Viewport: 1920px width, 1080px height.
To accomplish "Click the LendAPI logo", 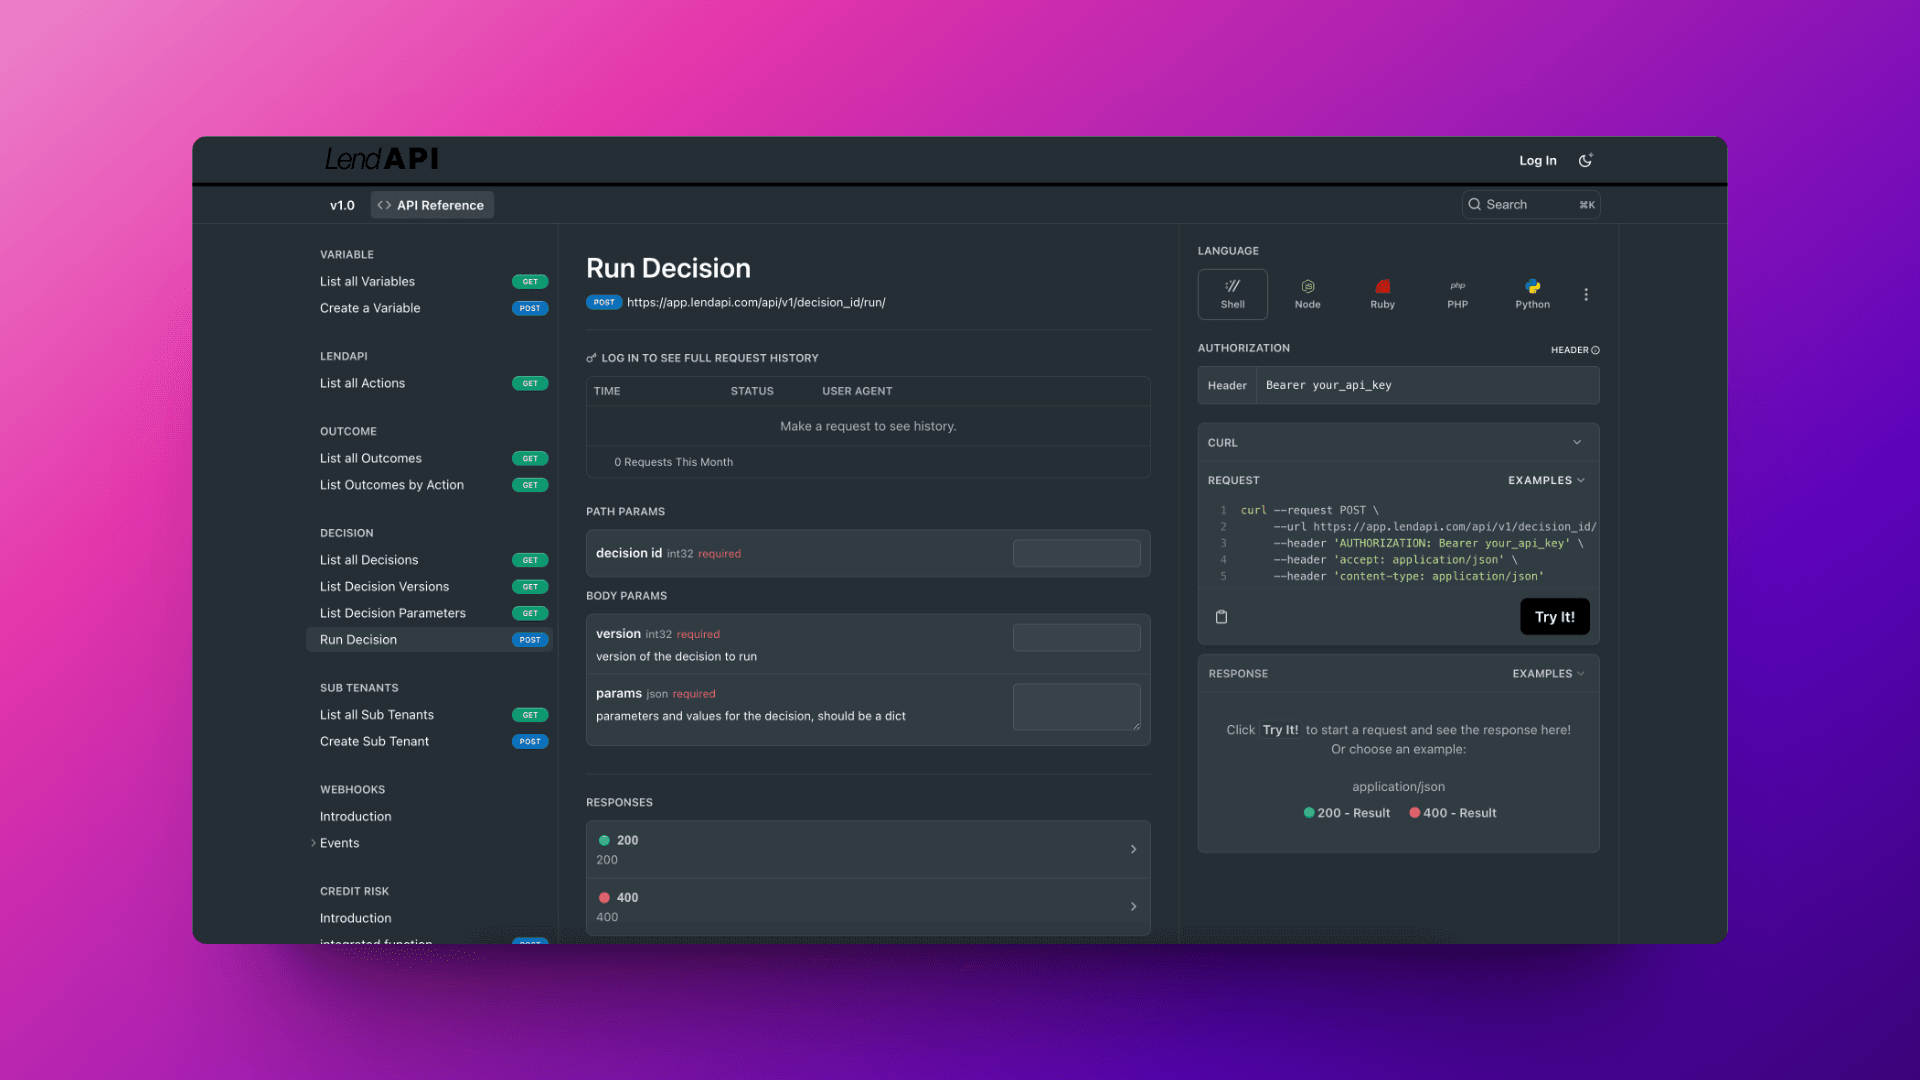I will click(381, 159).
